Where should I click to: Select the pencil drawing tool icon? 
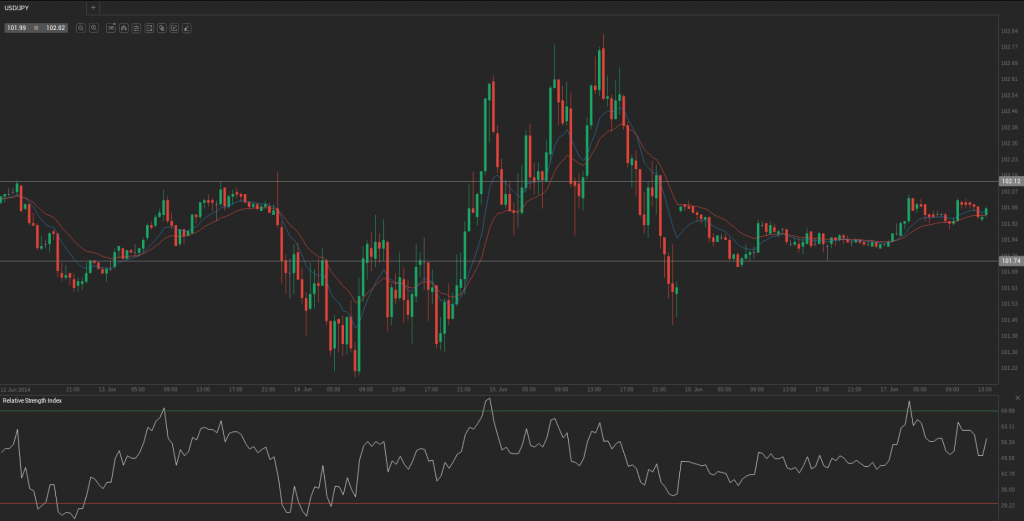187,28
